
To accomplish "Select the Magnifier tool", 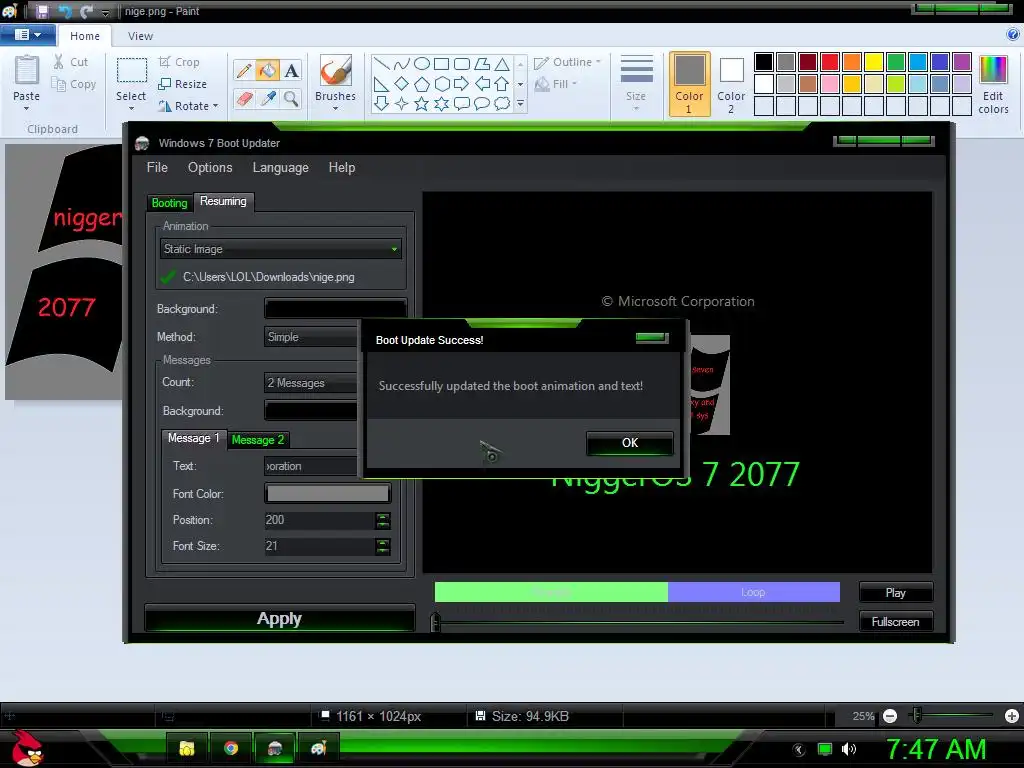I will pyautogui.click(x=291, y=99).
